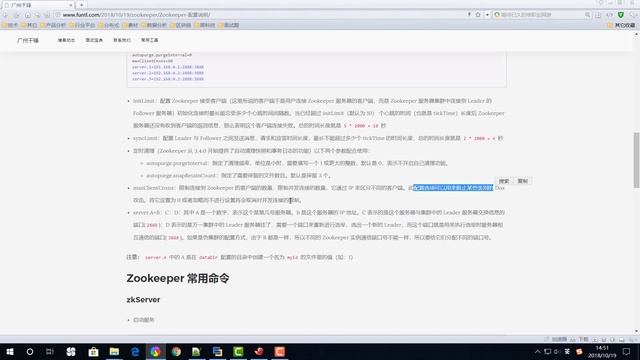Image resolution: width=640 pixels, height=360 pixels.
Task: Open the 行业平台 bookmark folder
Action: click(82, 25)
